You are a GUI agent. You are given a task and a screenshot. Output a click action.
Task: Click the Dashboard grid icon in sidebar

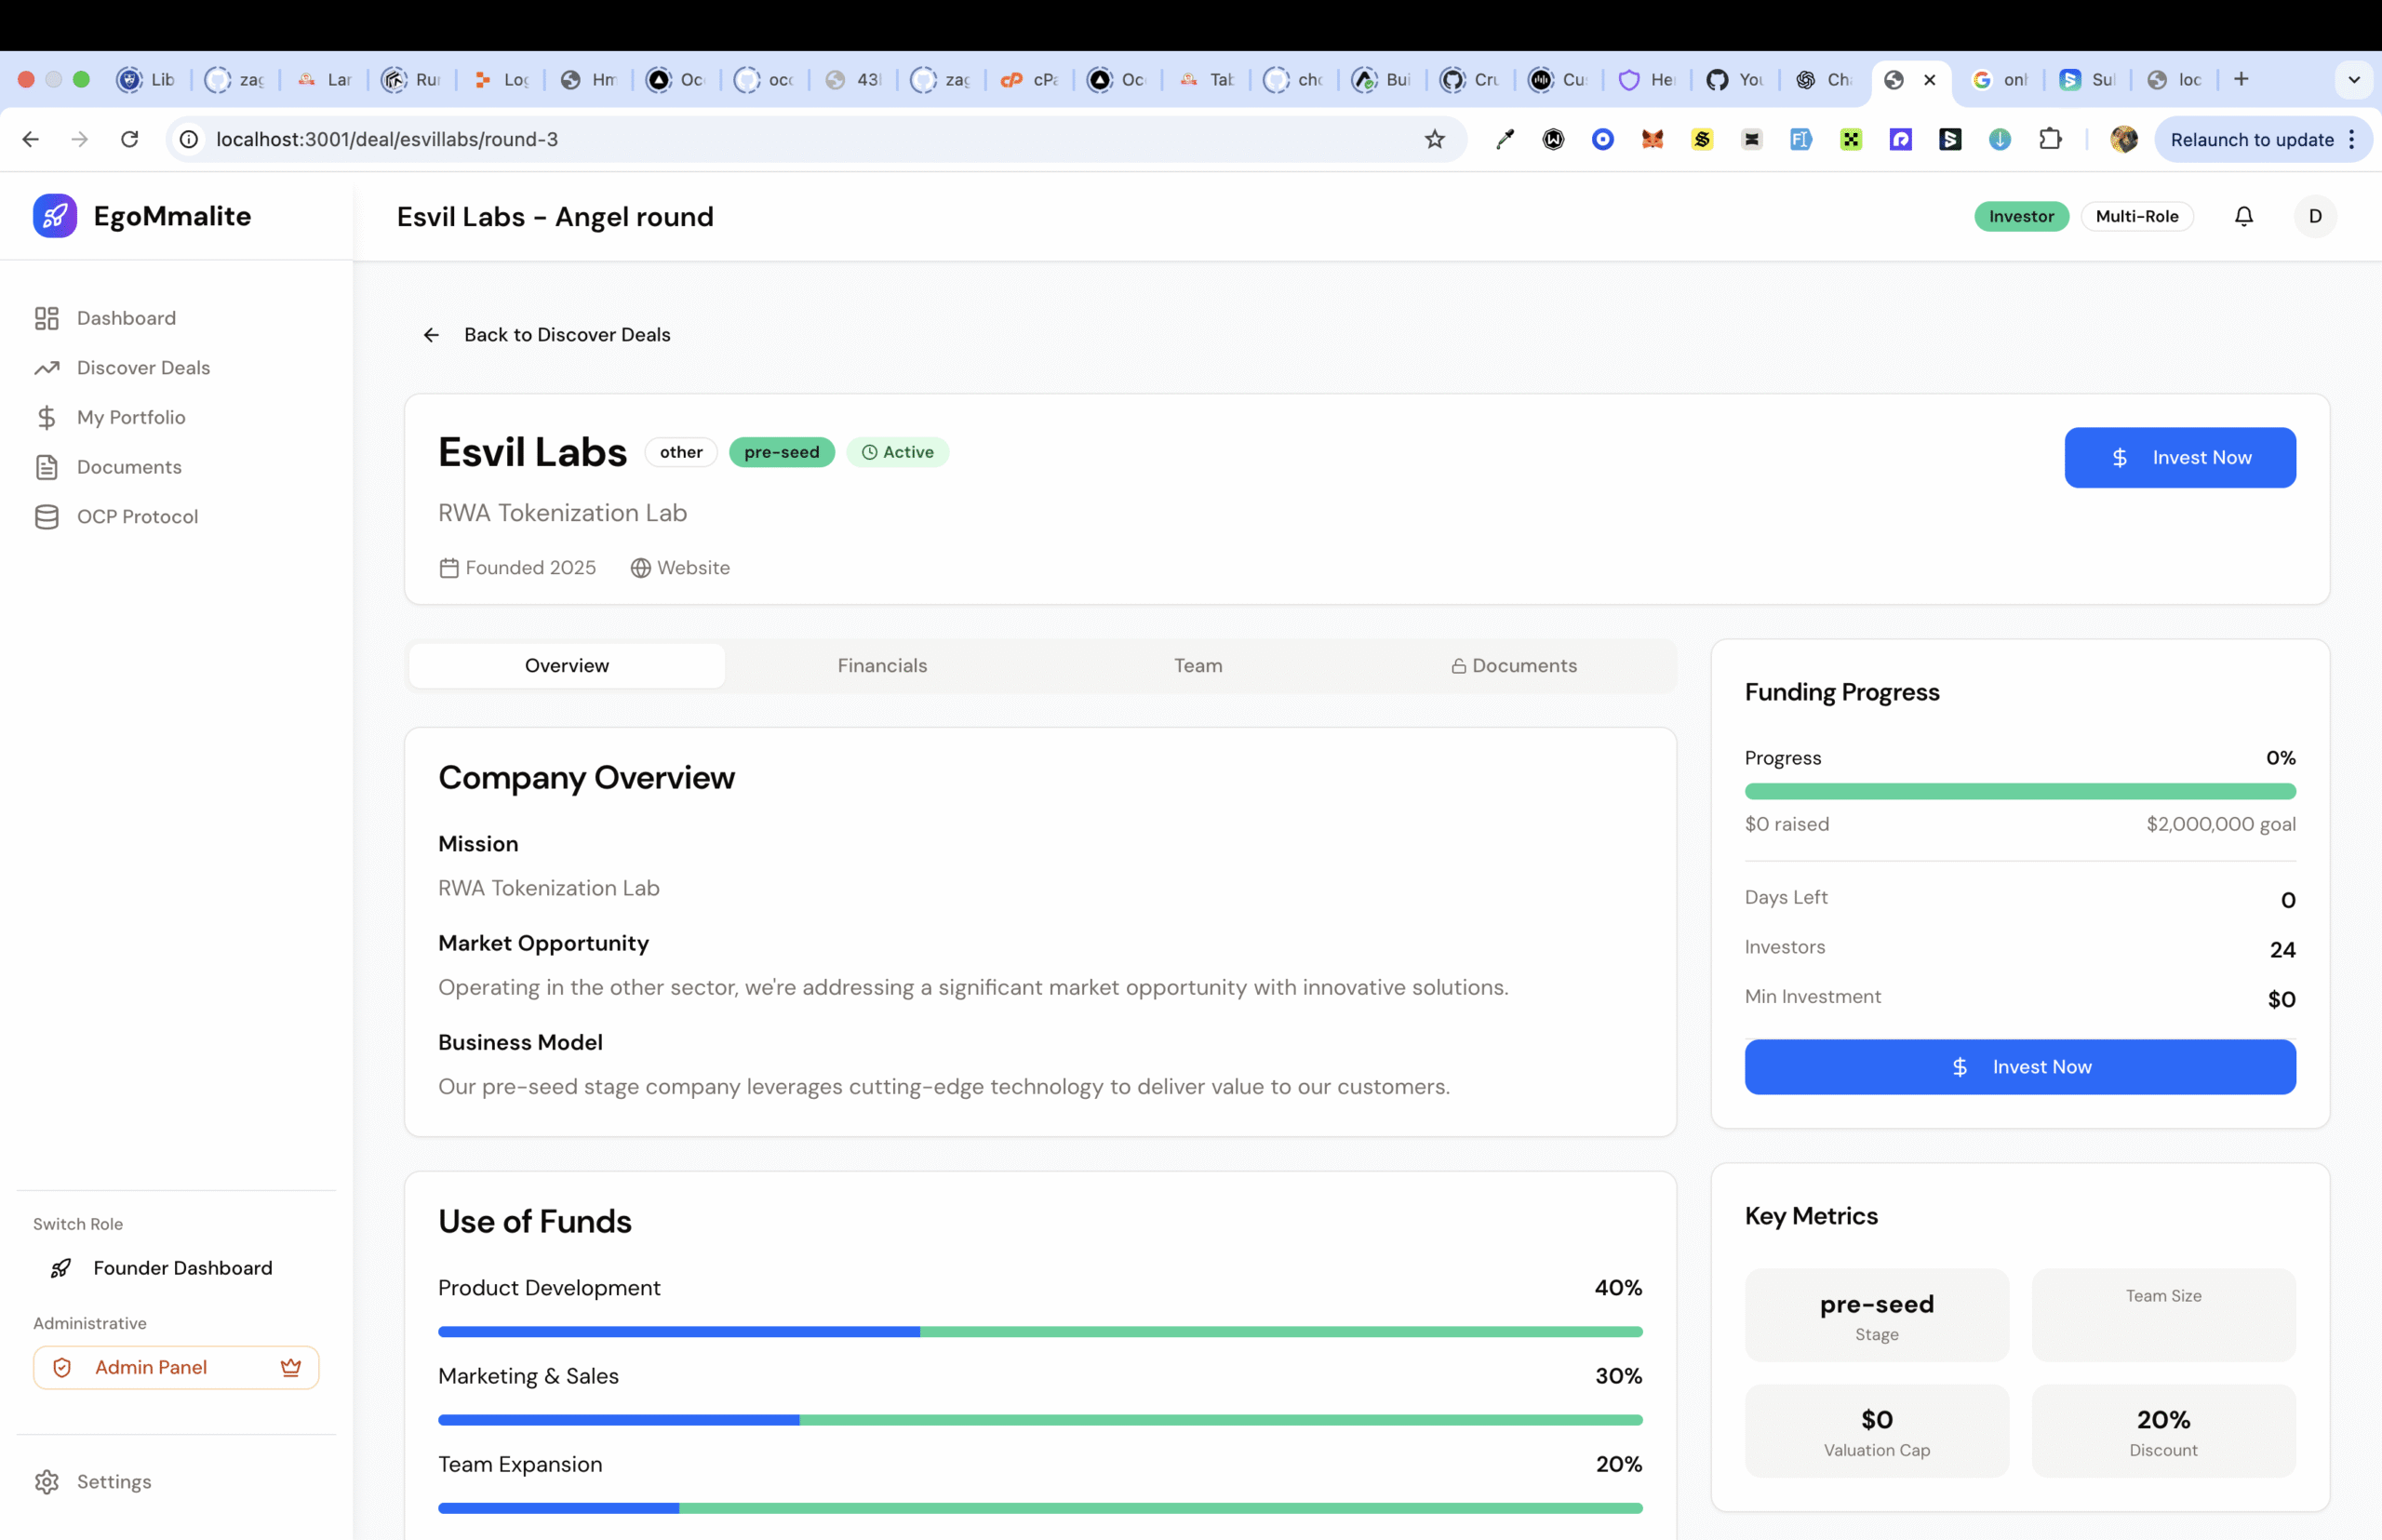pyautogui.click(x=47, y=318)
